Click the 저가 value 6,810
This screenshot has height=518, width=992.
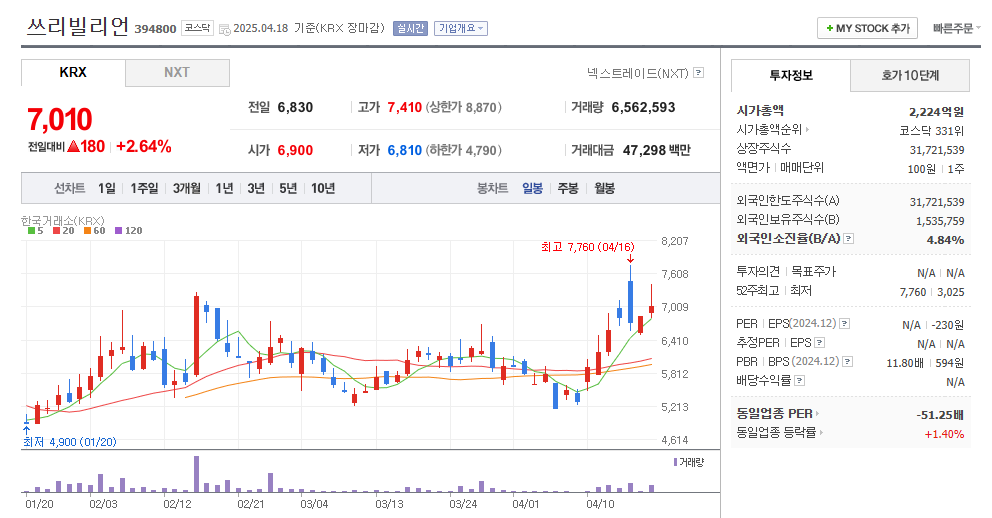point(405,151)
